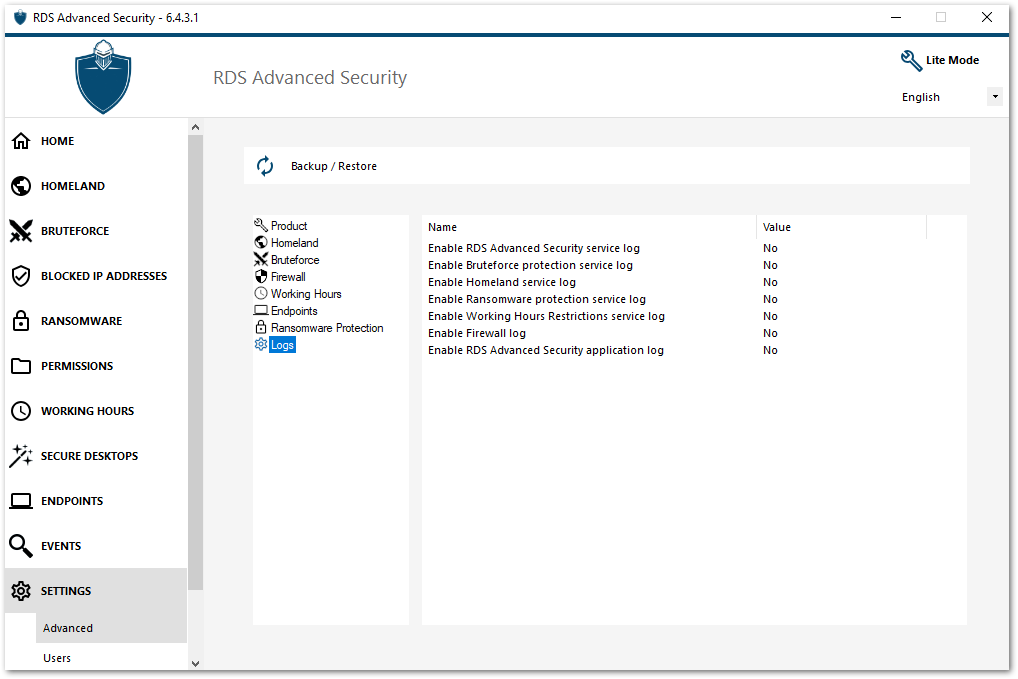
Task: Minimize the RDS Advanced Security window
Action: coord(896,18)
